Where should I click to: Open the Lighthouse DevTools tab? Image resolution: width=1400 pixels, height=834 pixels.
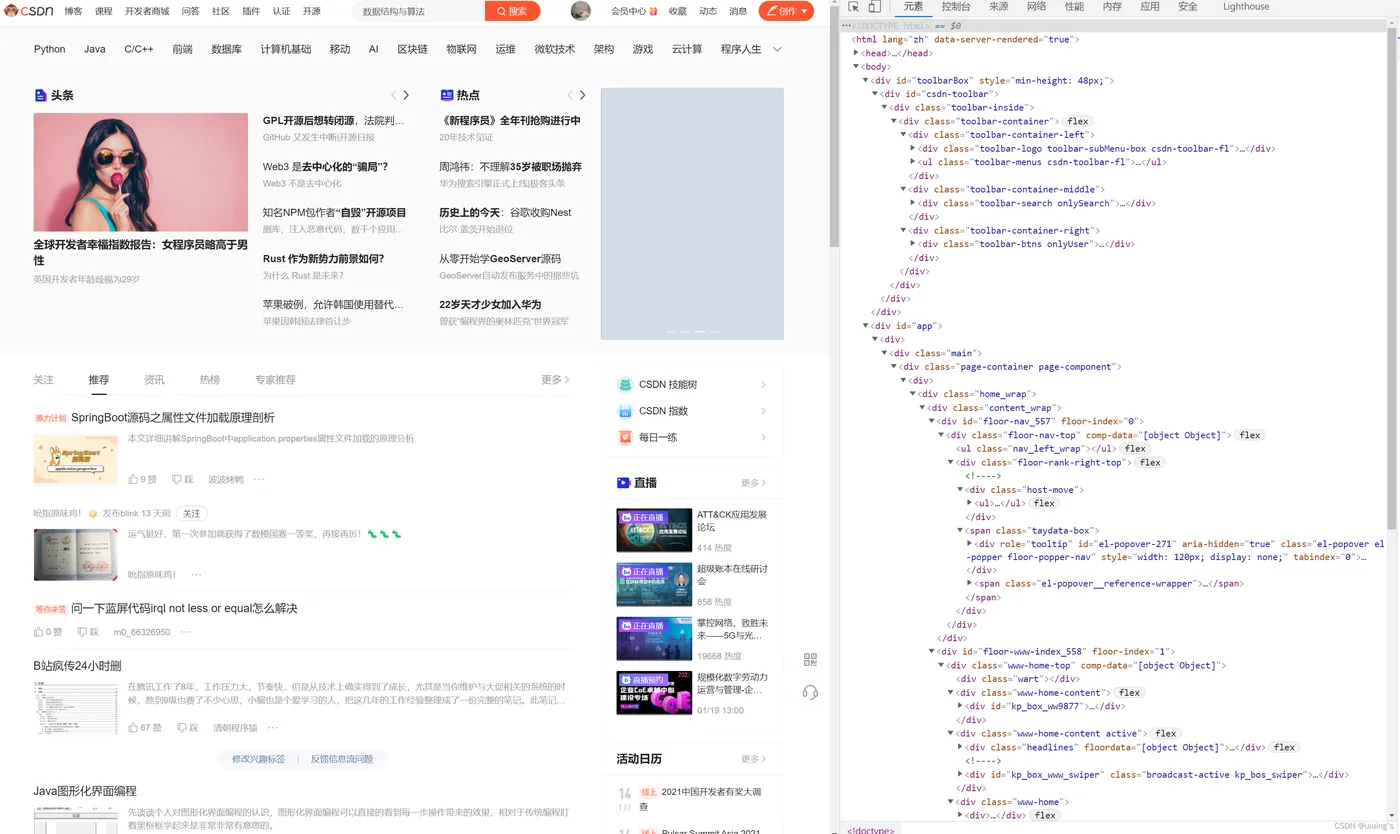(x=1246, y=7)
